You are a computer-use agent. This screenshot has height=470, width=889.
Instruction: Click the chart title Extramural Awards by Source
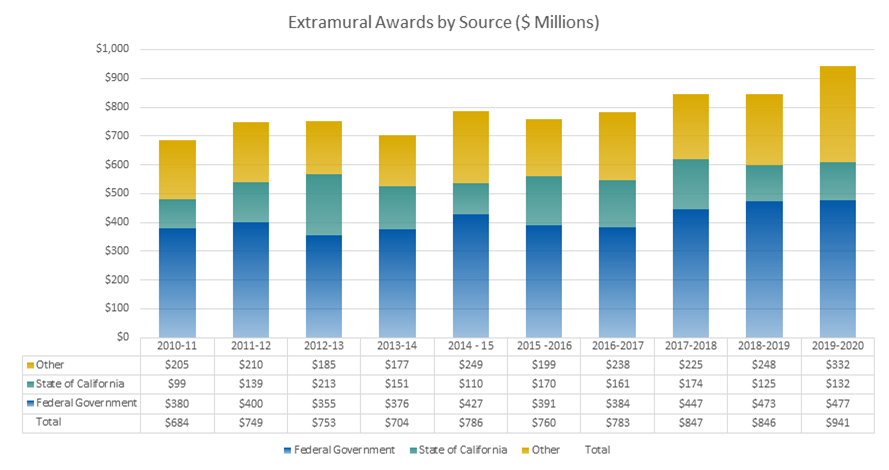pyautogui.click(x=443, y=22)
